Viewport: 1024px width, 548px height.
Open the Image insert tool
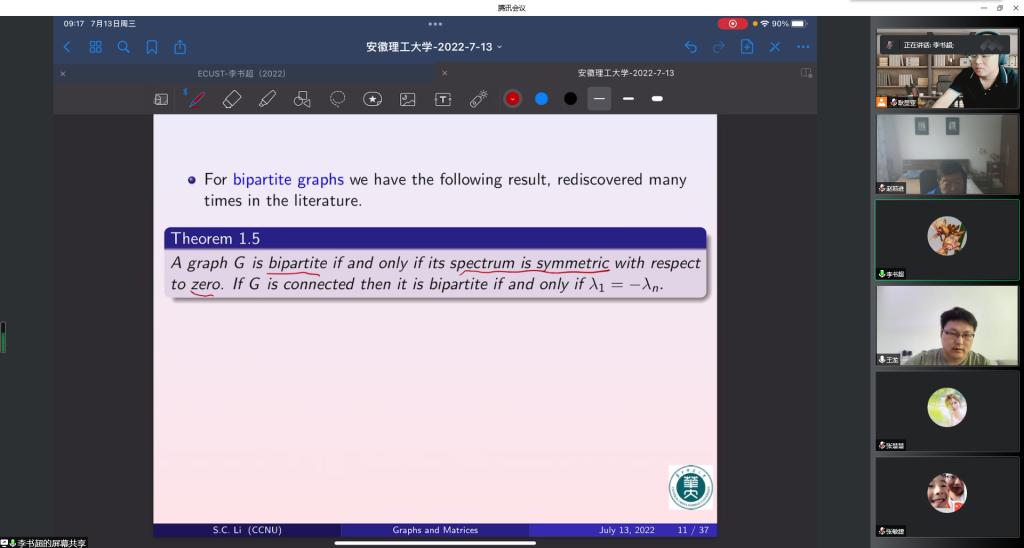(x=407, y=99)
